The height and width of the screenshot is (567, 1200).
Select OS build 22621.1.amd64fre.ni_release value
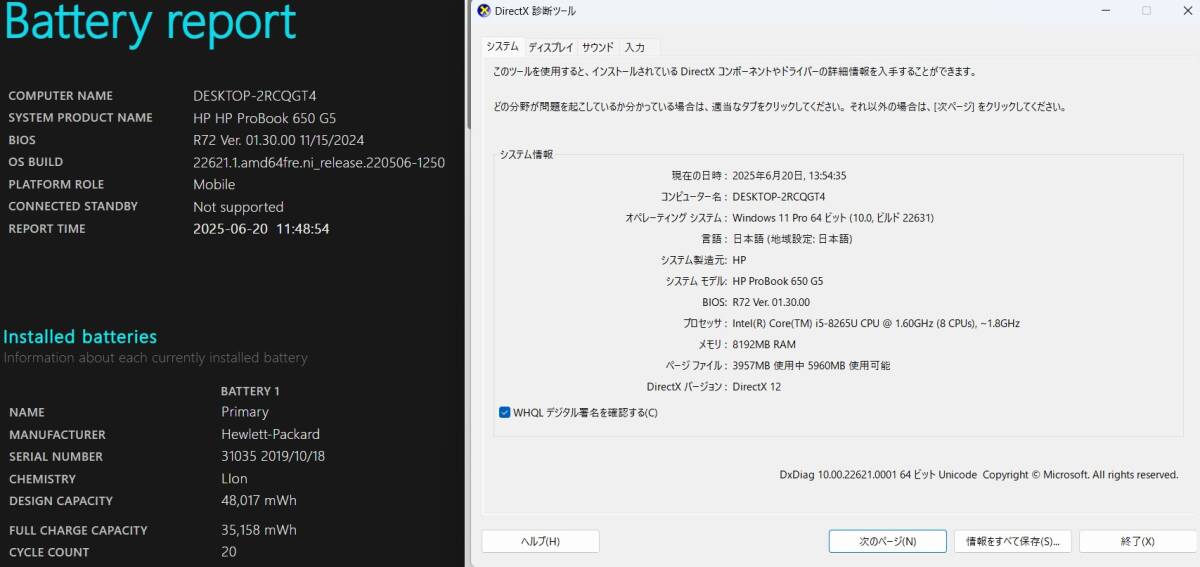tap(319, 162)
